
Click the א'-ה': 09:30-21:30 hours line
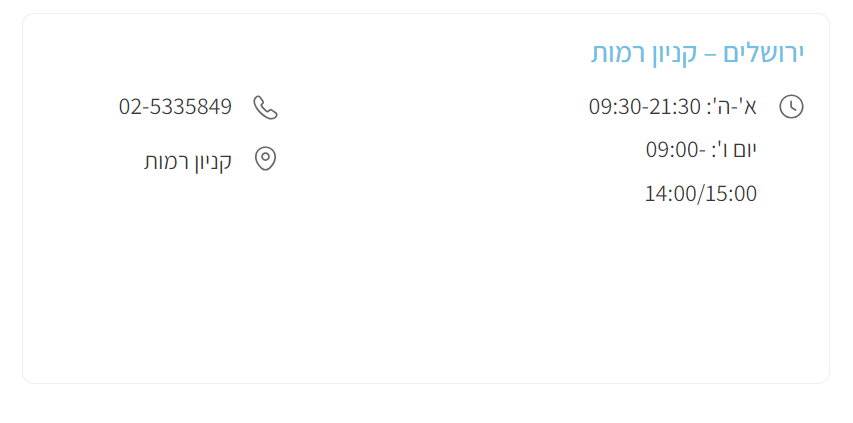pos(672,107)
